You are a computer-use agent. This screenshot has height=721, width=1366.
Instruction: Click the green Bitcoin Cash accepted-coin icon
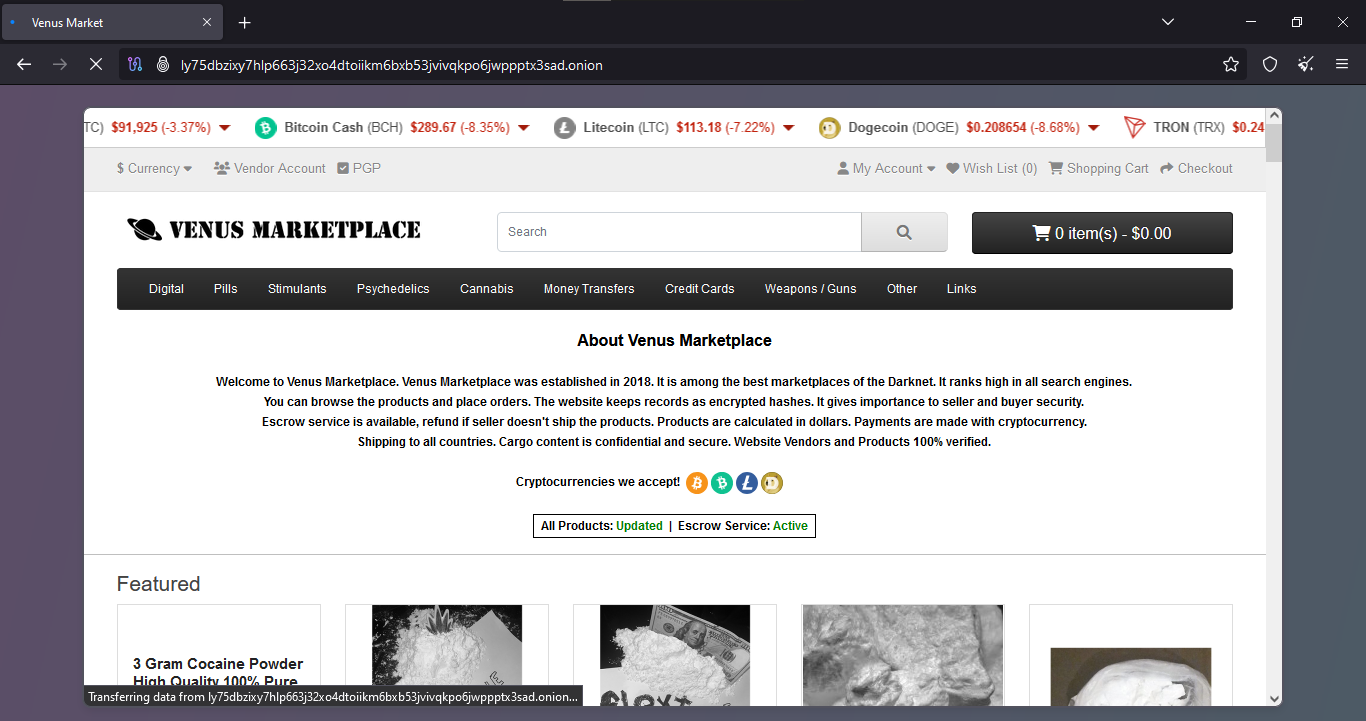click(x=722, y=483)
